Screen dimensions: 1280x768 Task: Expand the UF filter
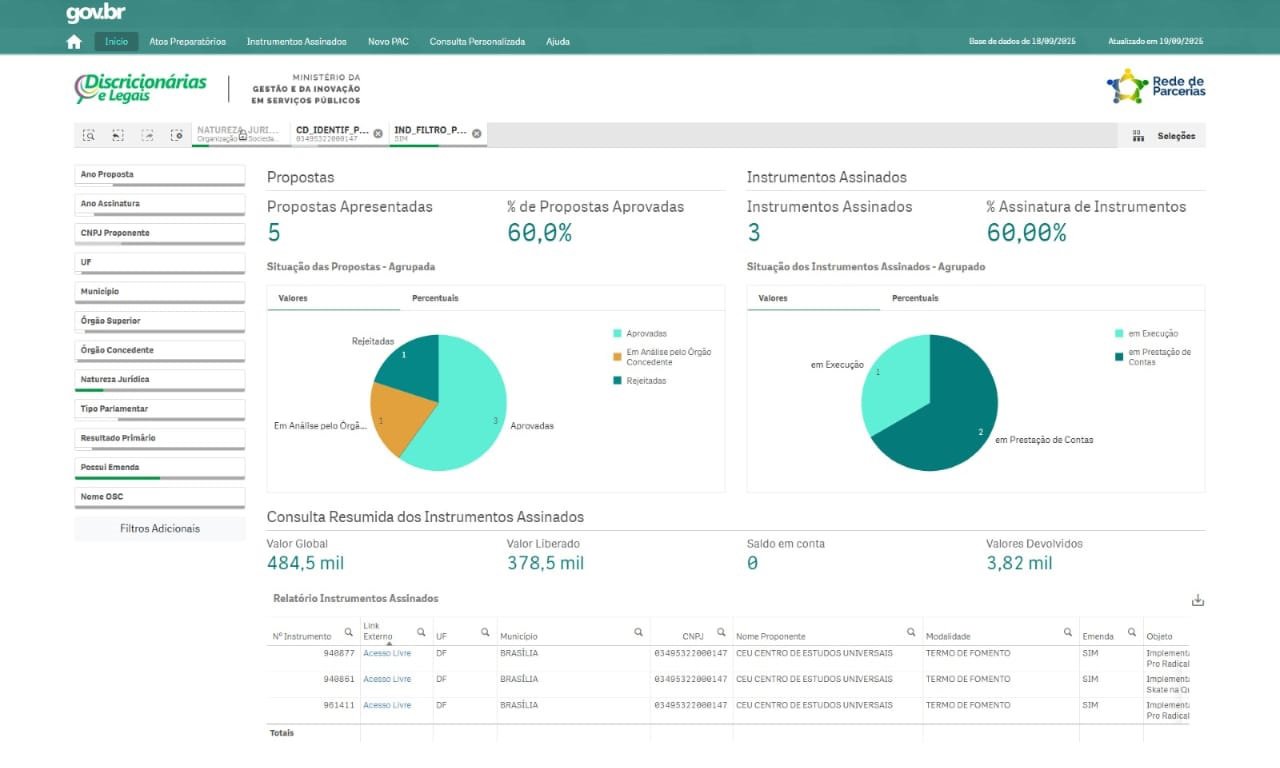point(160,262)
